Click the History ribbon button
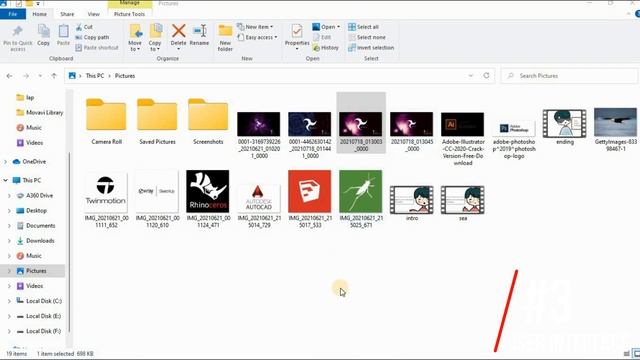 pos(326,48)
